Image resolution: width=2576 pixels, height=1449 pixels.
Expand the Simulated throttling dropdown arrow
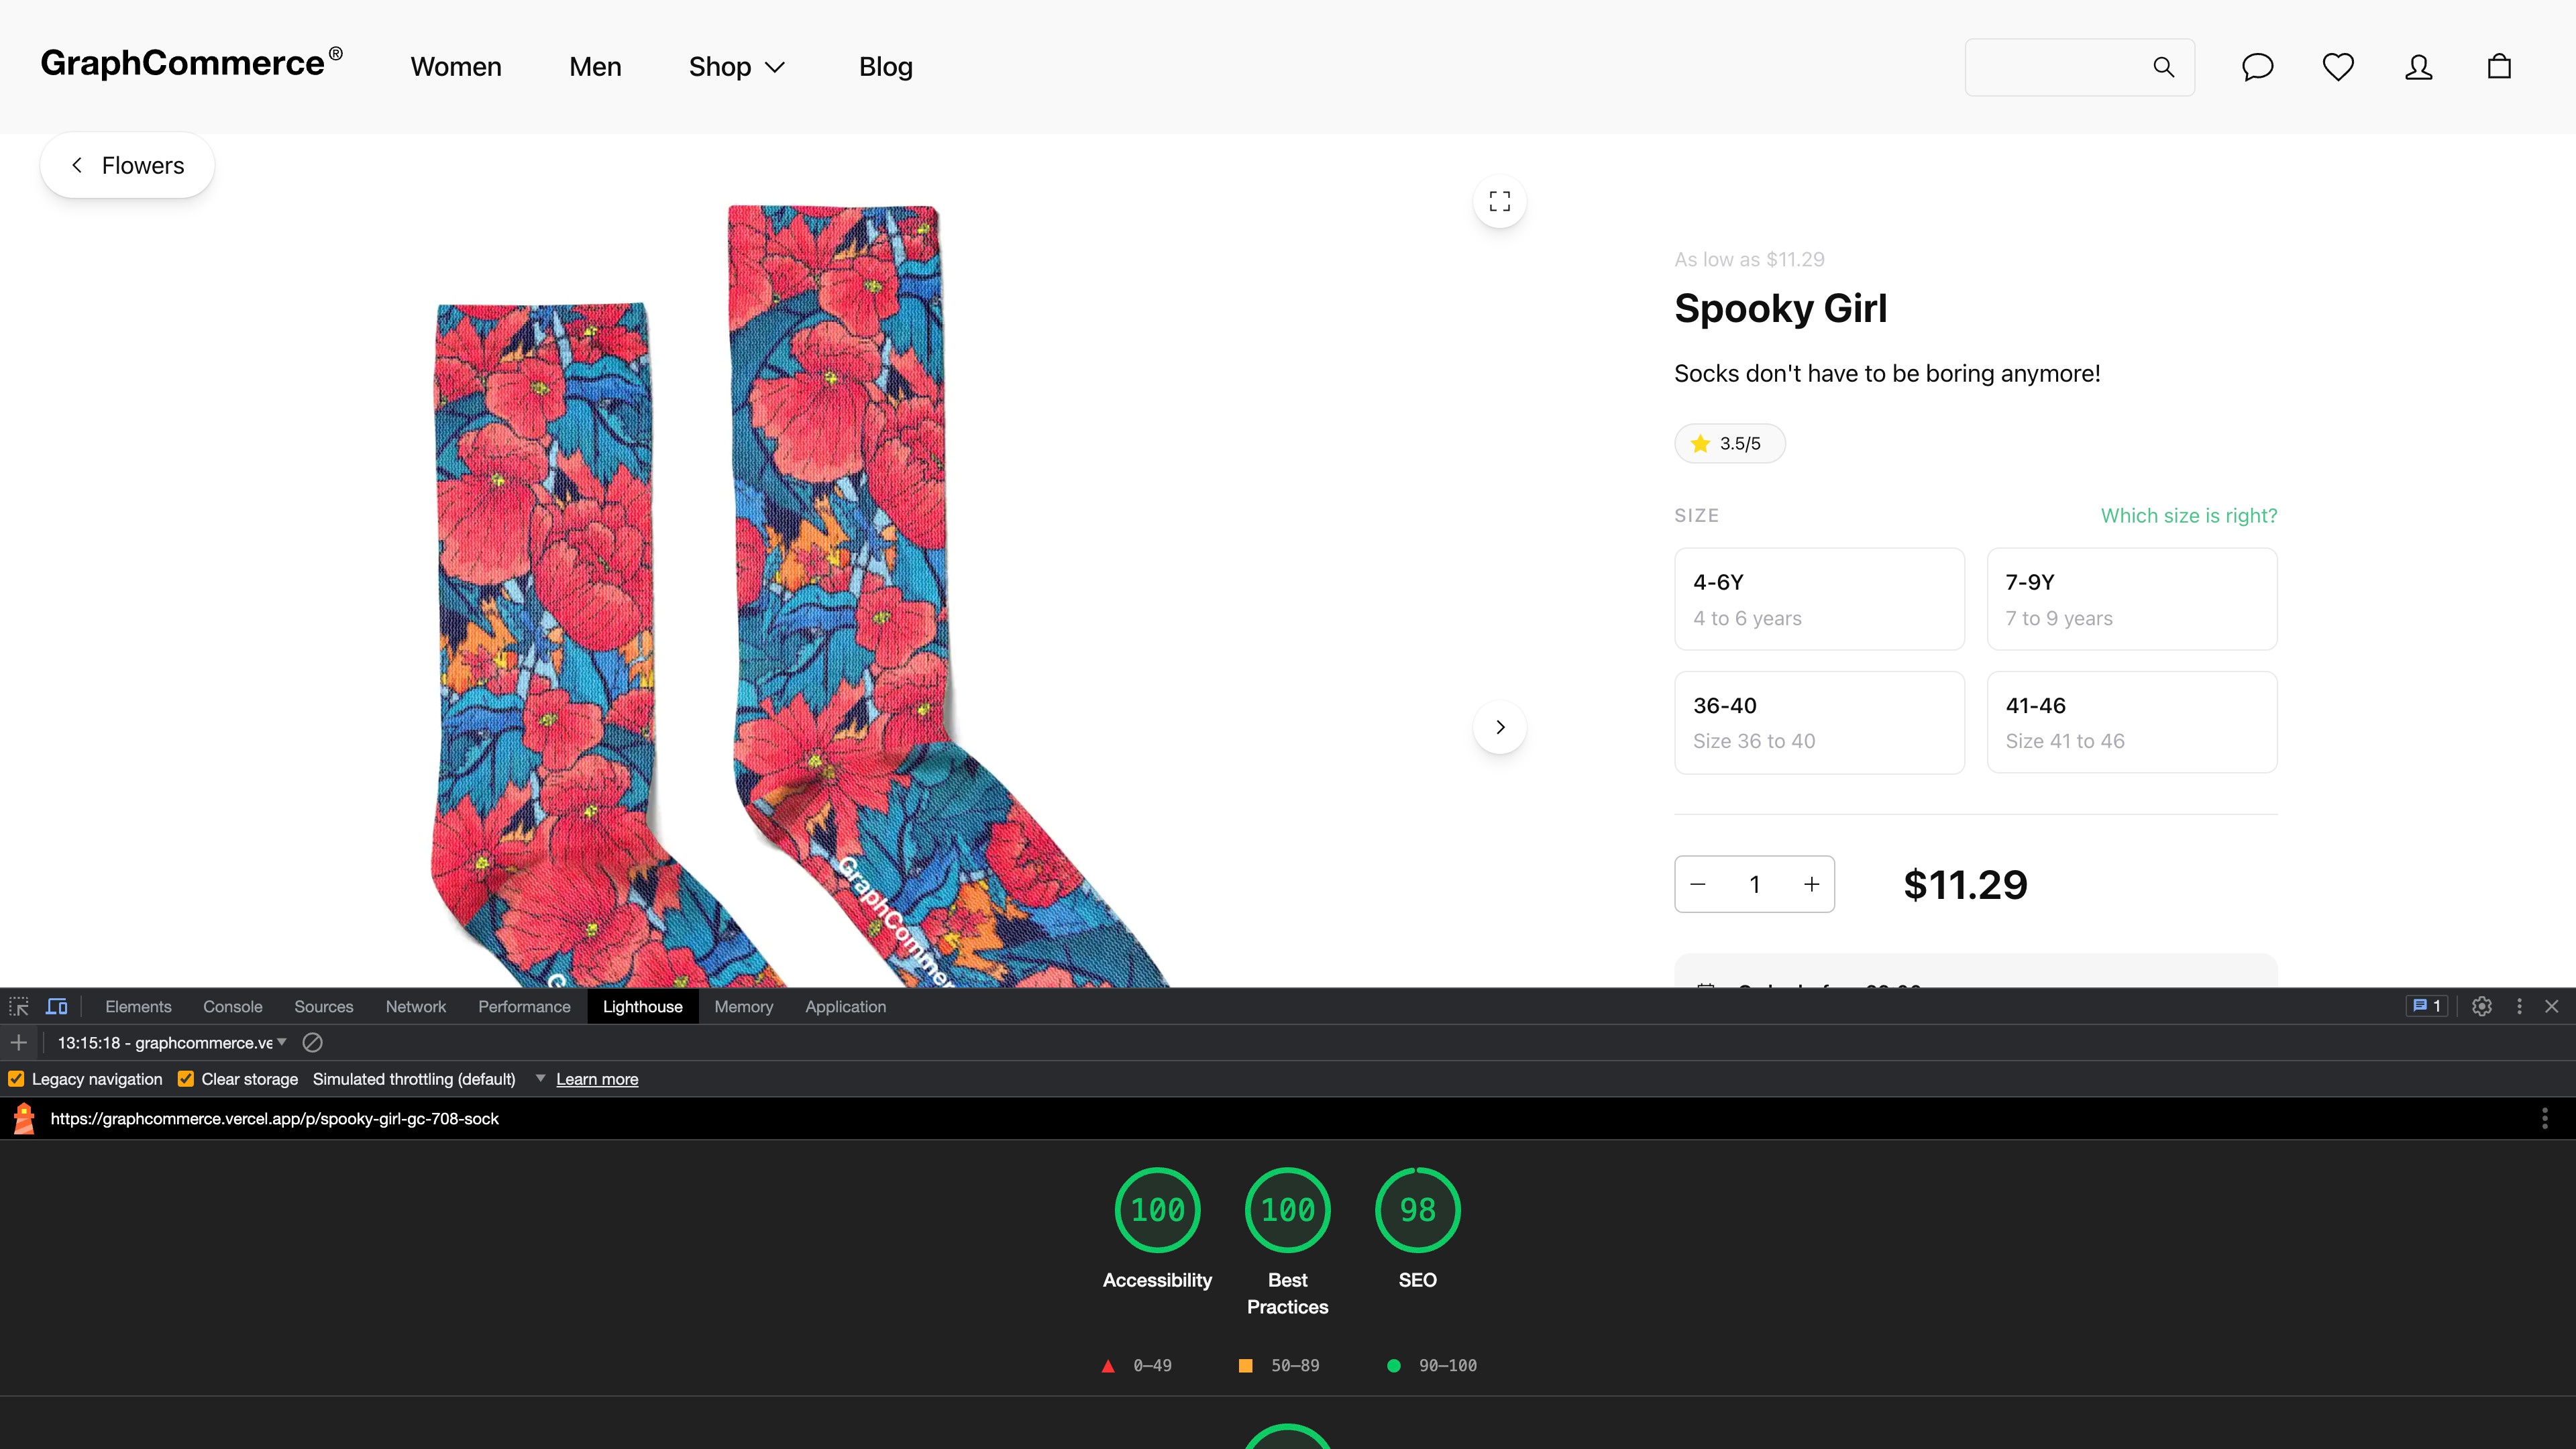click(540, 1078)
